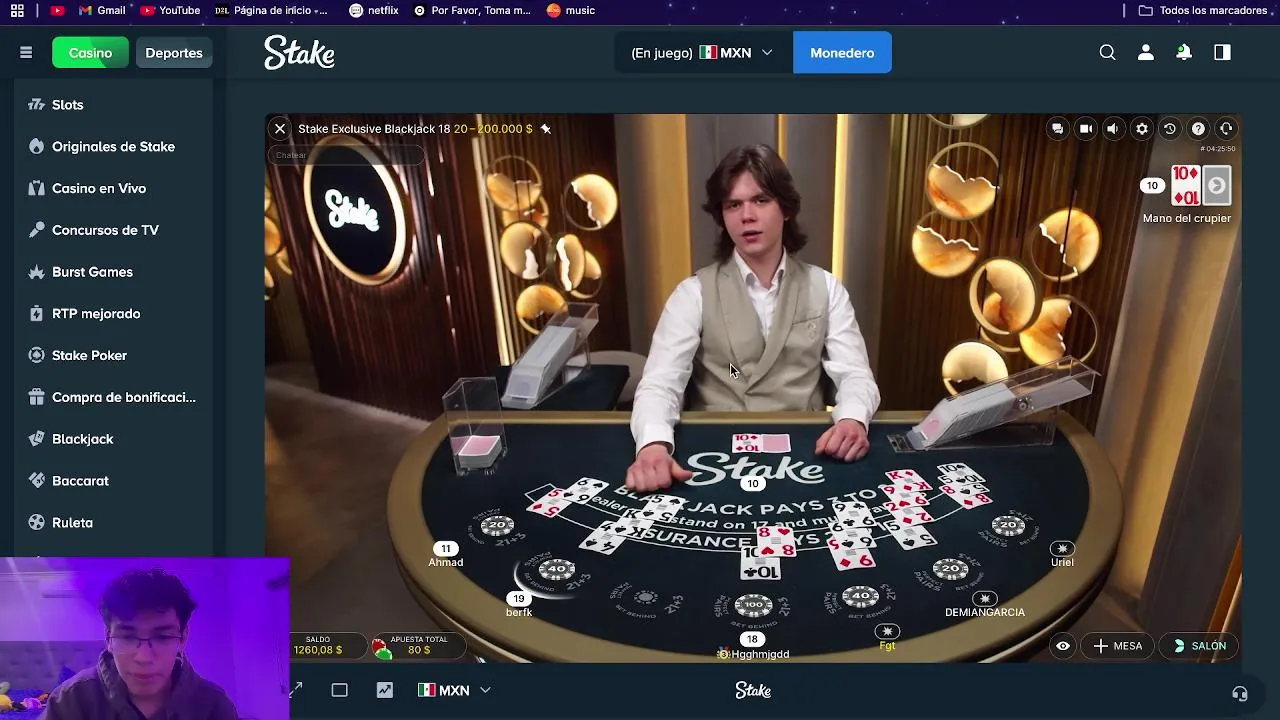Open the hamburger sidebar menu
The height and width of the screenshot is (720, 1280).
click(x=26, y=53)
